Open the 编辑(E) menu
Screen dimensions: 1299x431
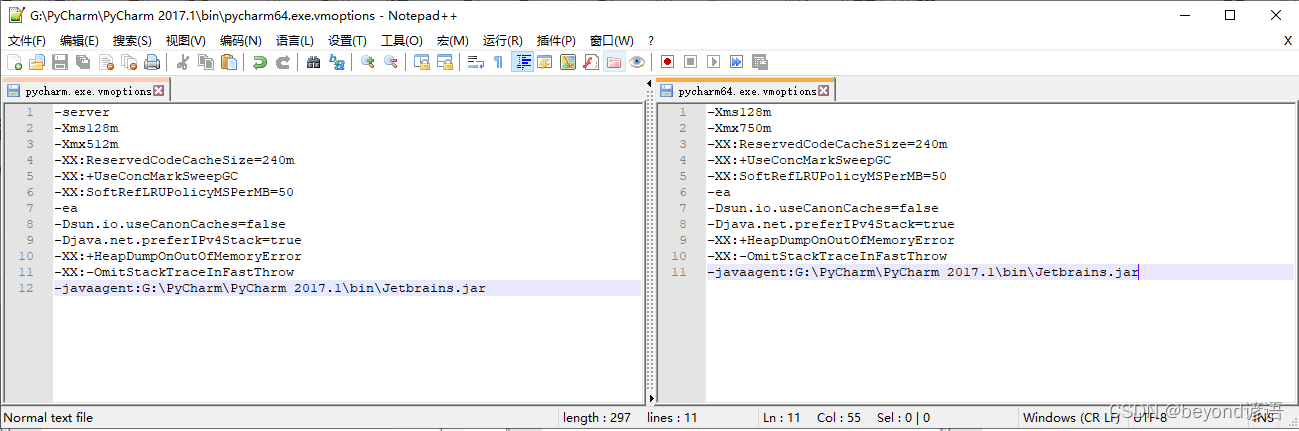click(79, 41)
